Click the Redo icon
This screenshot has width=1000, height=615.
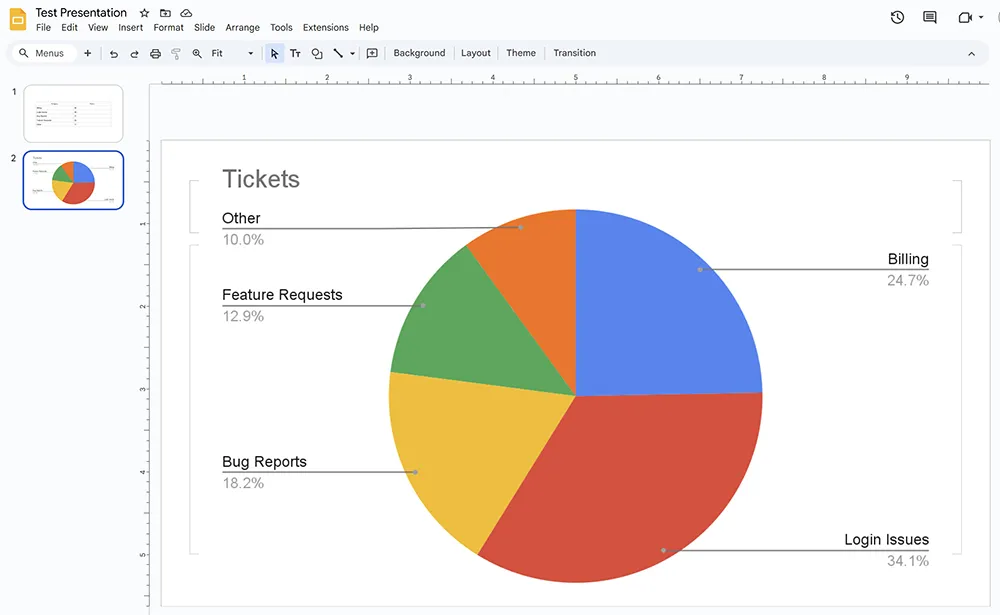(135, 53)
